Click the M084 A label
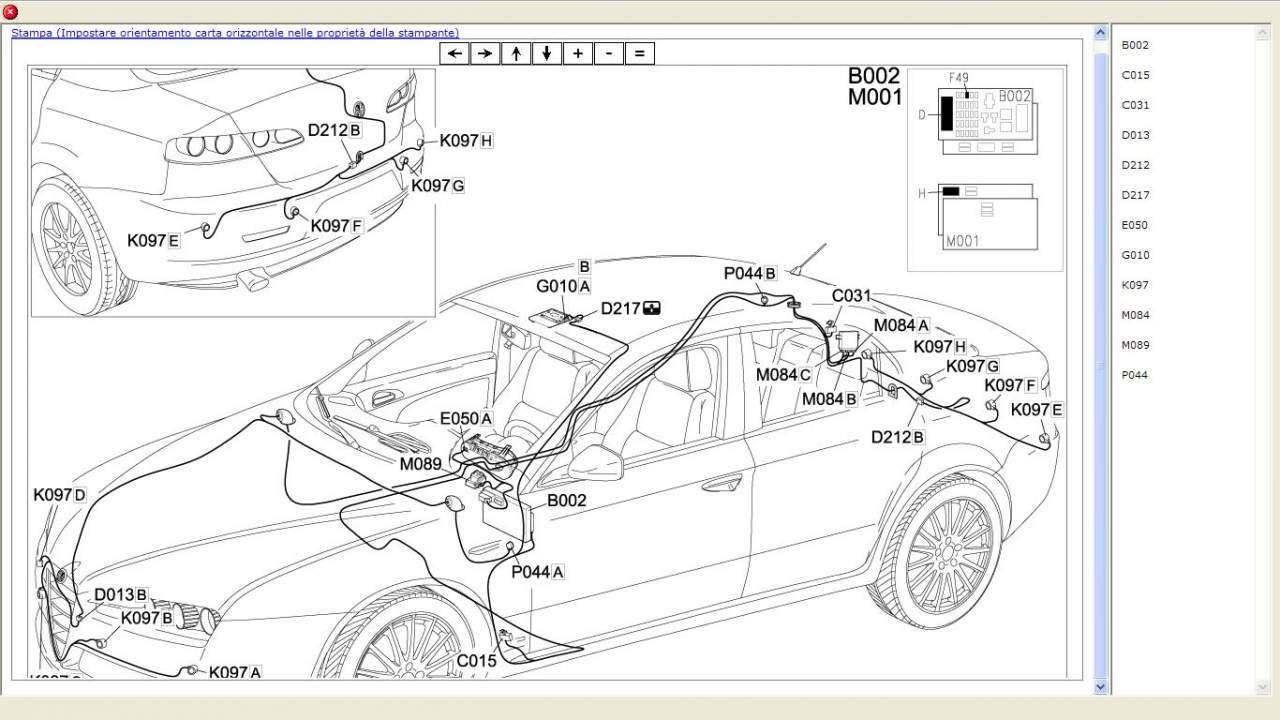This screenshot has width=1280, height=720. pyautogui.click(x=902, y=325)
